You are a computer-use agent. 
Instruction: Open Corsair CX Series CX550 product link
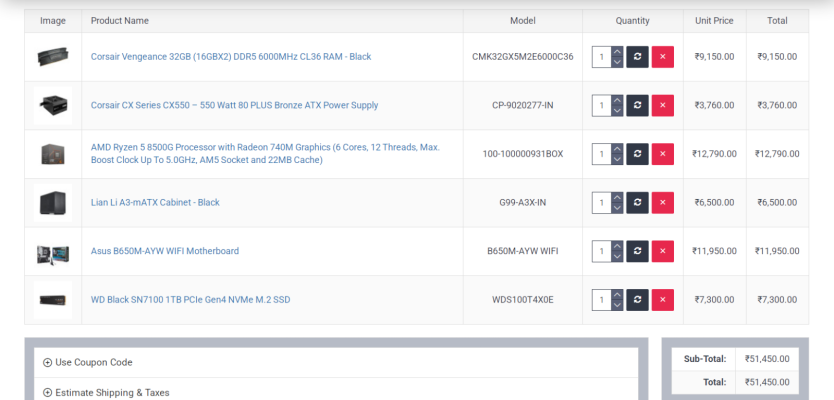[235, 105]
